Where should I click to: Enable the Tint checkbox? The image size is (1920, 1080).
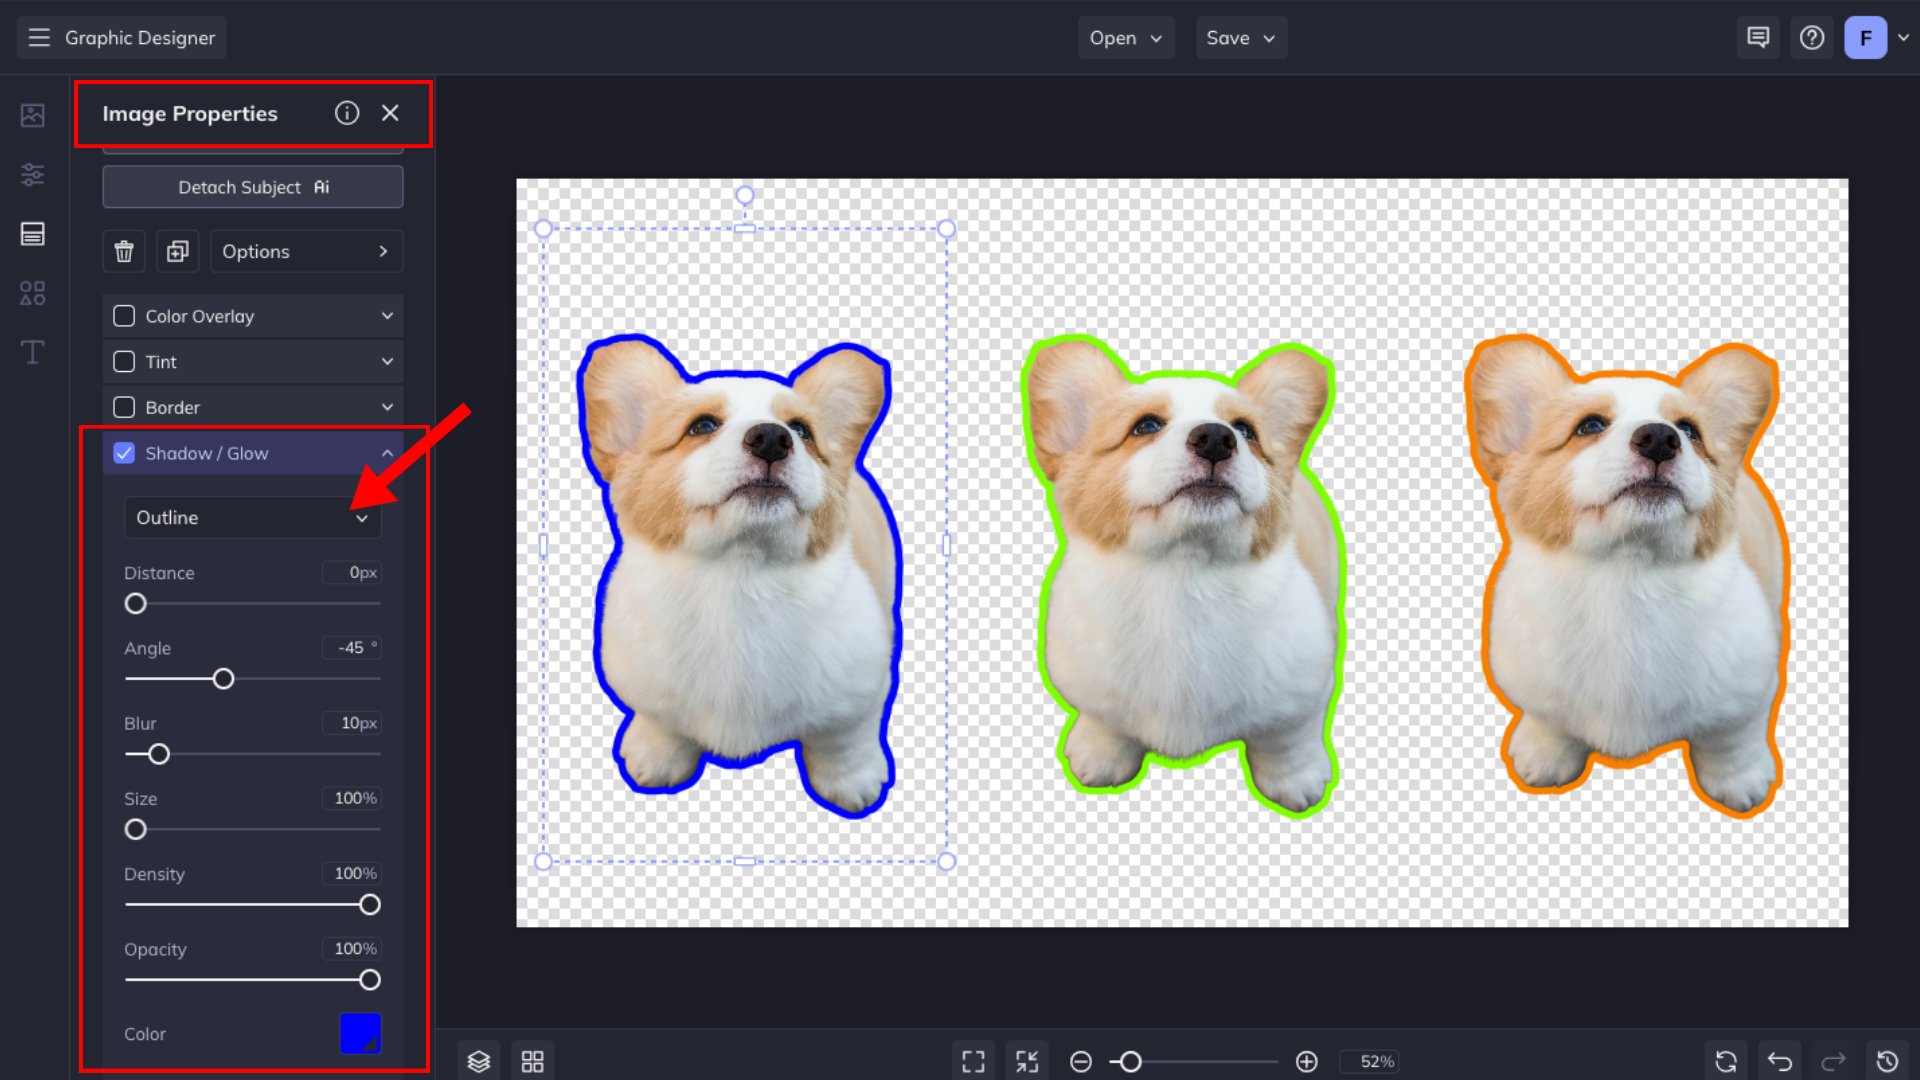click(x=124, y=362)
